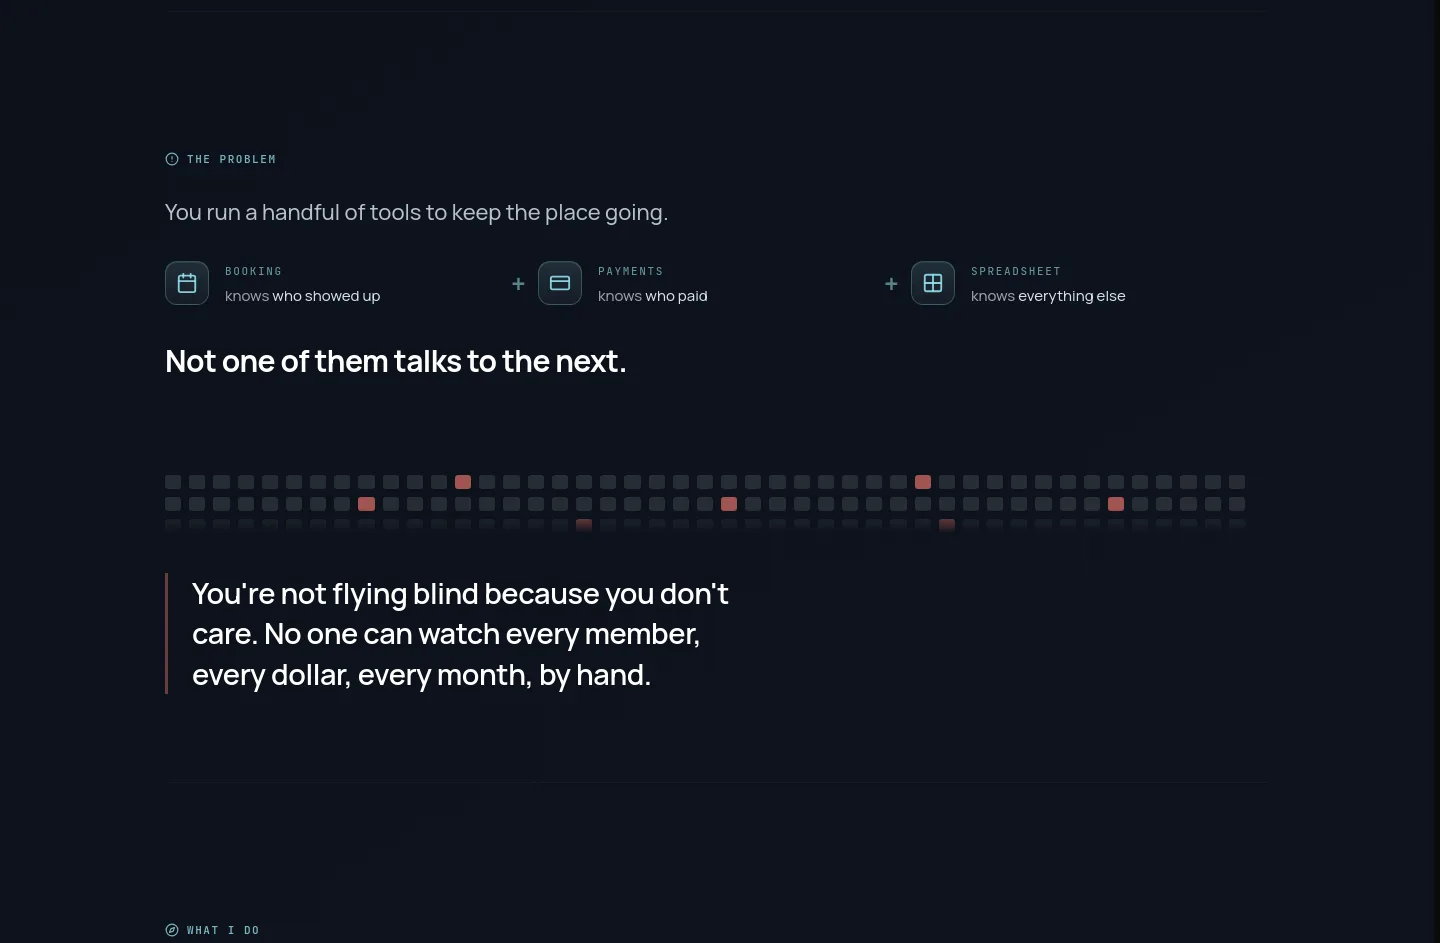Select the rightmost red square in second dot row
The width and height of the screenshot is (1440, 943).
coord(1116,504)
